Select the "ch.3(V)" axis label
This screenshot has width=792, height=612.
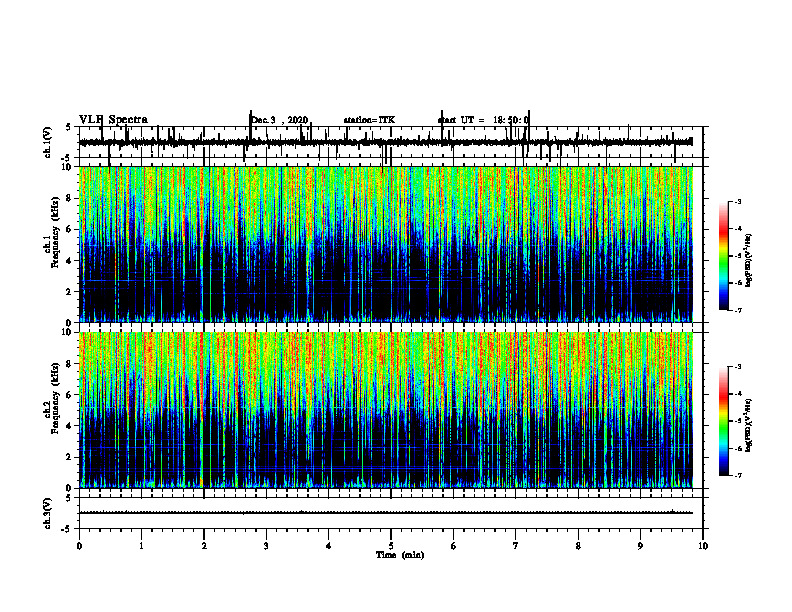pyautogui.click(x=48, y=513)
